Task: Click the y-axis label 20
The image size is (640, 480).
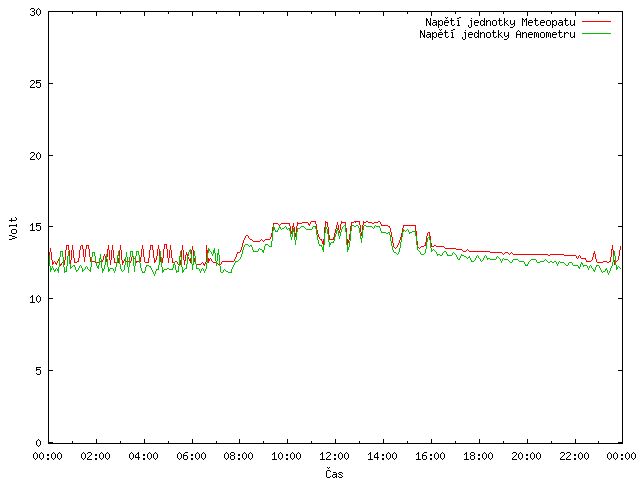Action: (36, 156)
